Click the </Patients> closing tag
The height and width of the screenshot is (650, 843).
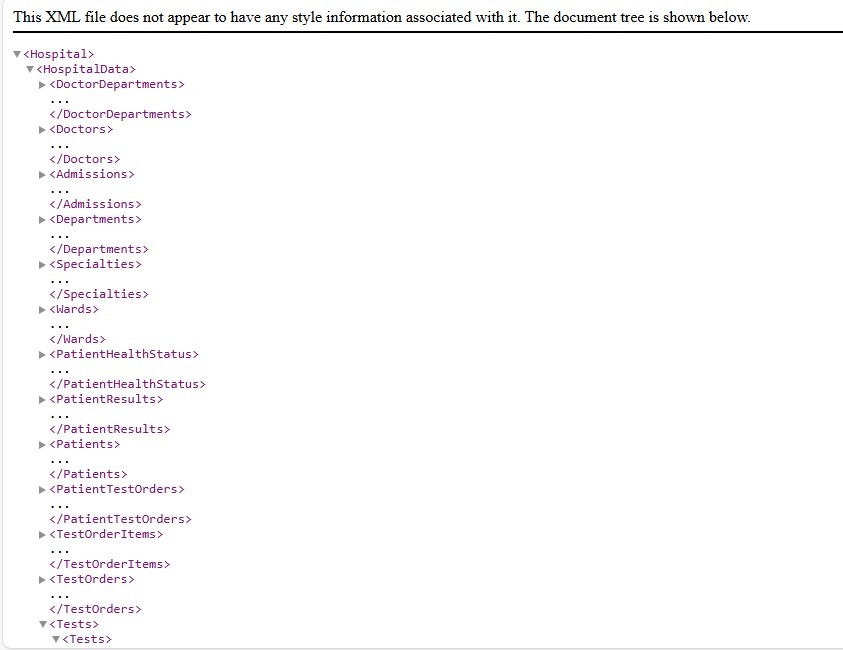[88, 474]
